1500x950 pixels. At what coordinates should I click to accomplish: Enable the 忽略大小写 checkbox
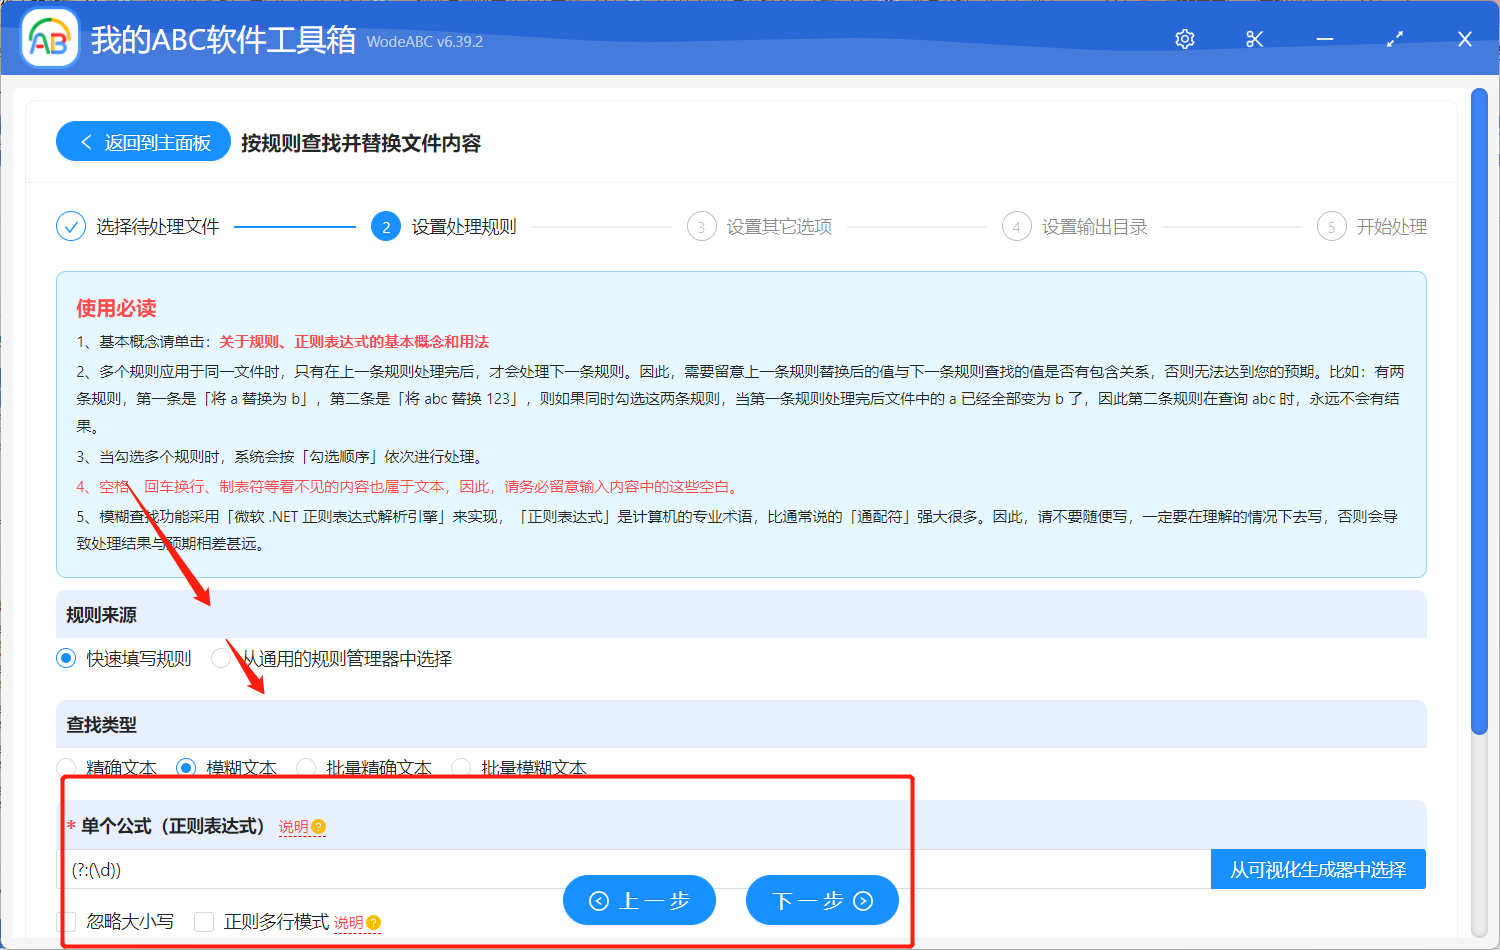[x=66, y=922]
